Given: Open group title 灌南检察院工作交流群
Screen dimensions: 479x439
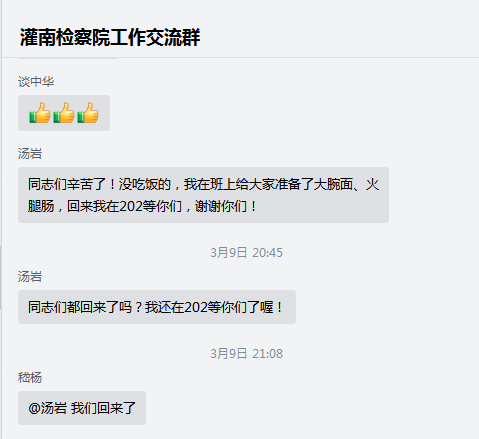Looking at the screenshot, I should (x=110, y=37).
